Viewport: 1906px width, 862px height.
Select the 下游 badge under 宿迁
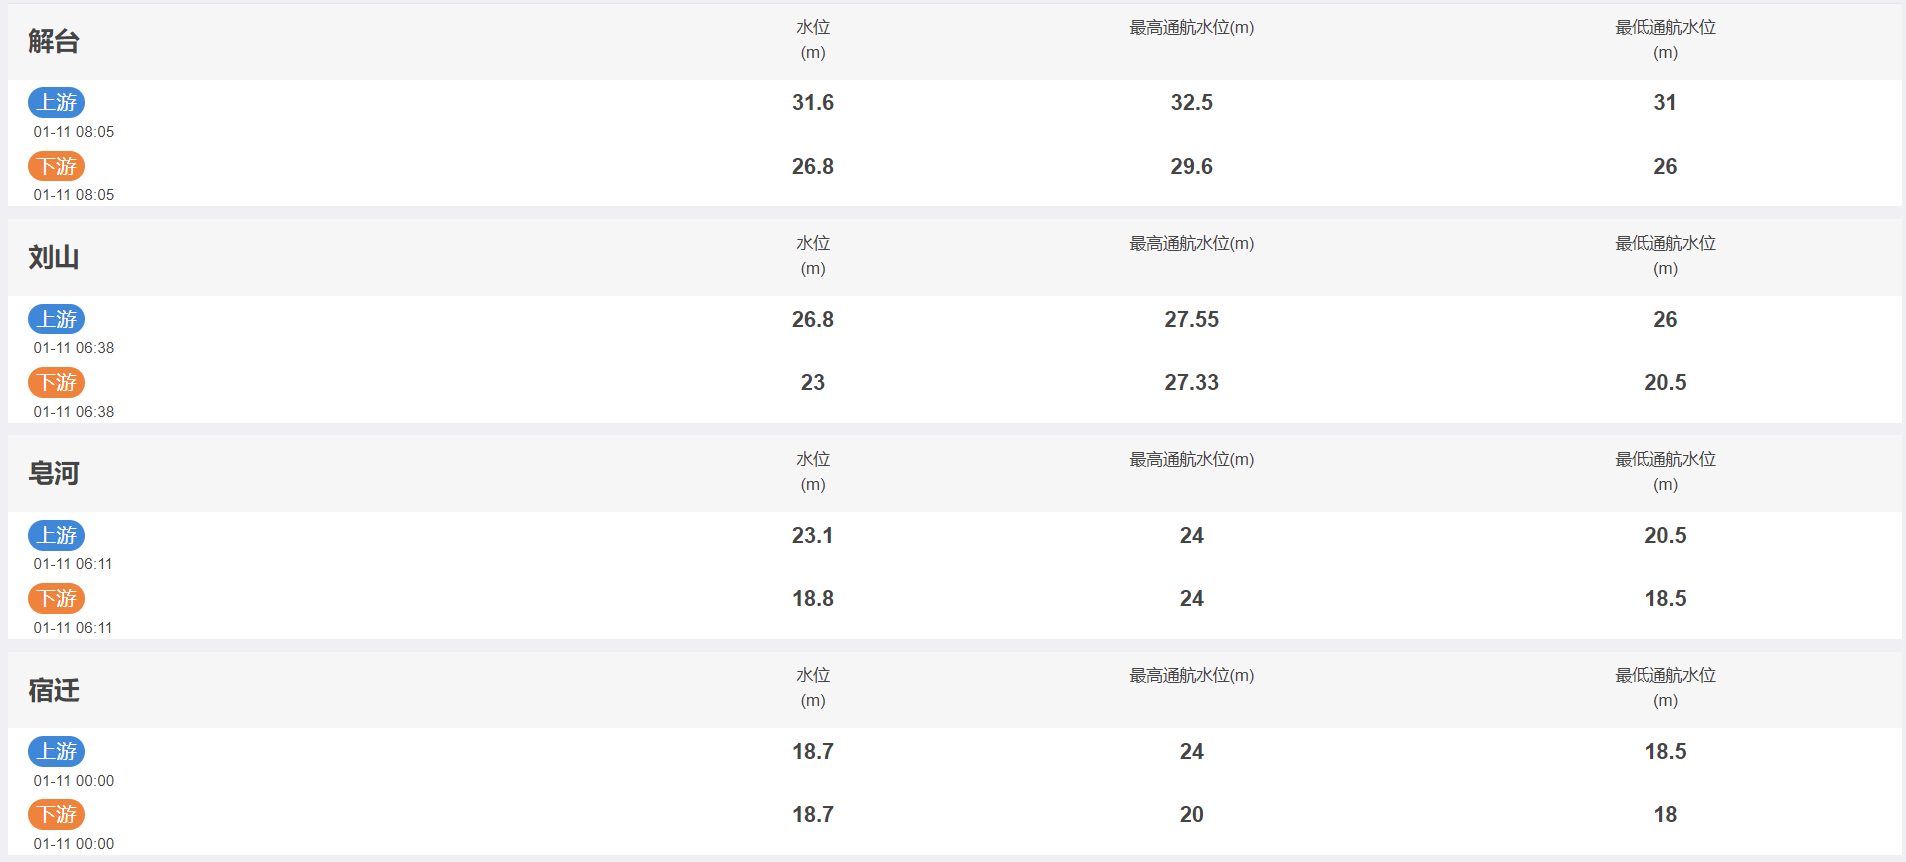coord(56,814)
